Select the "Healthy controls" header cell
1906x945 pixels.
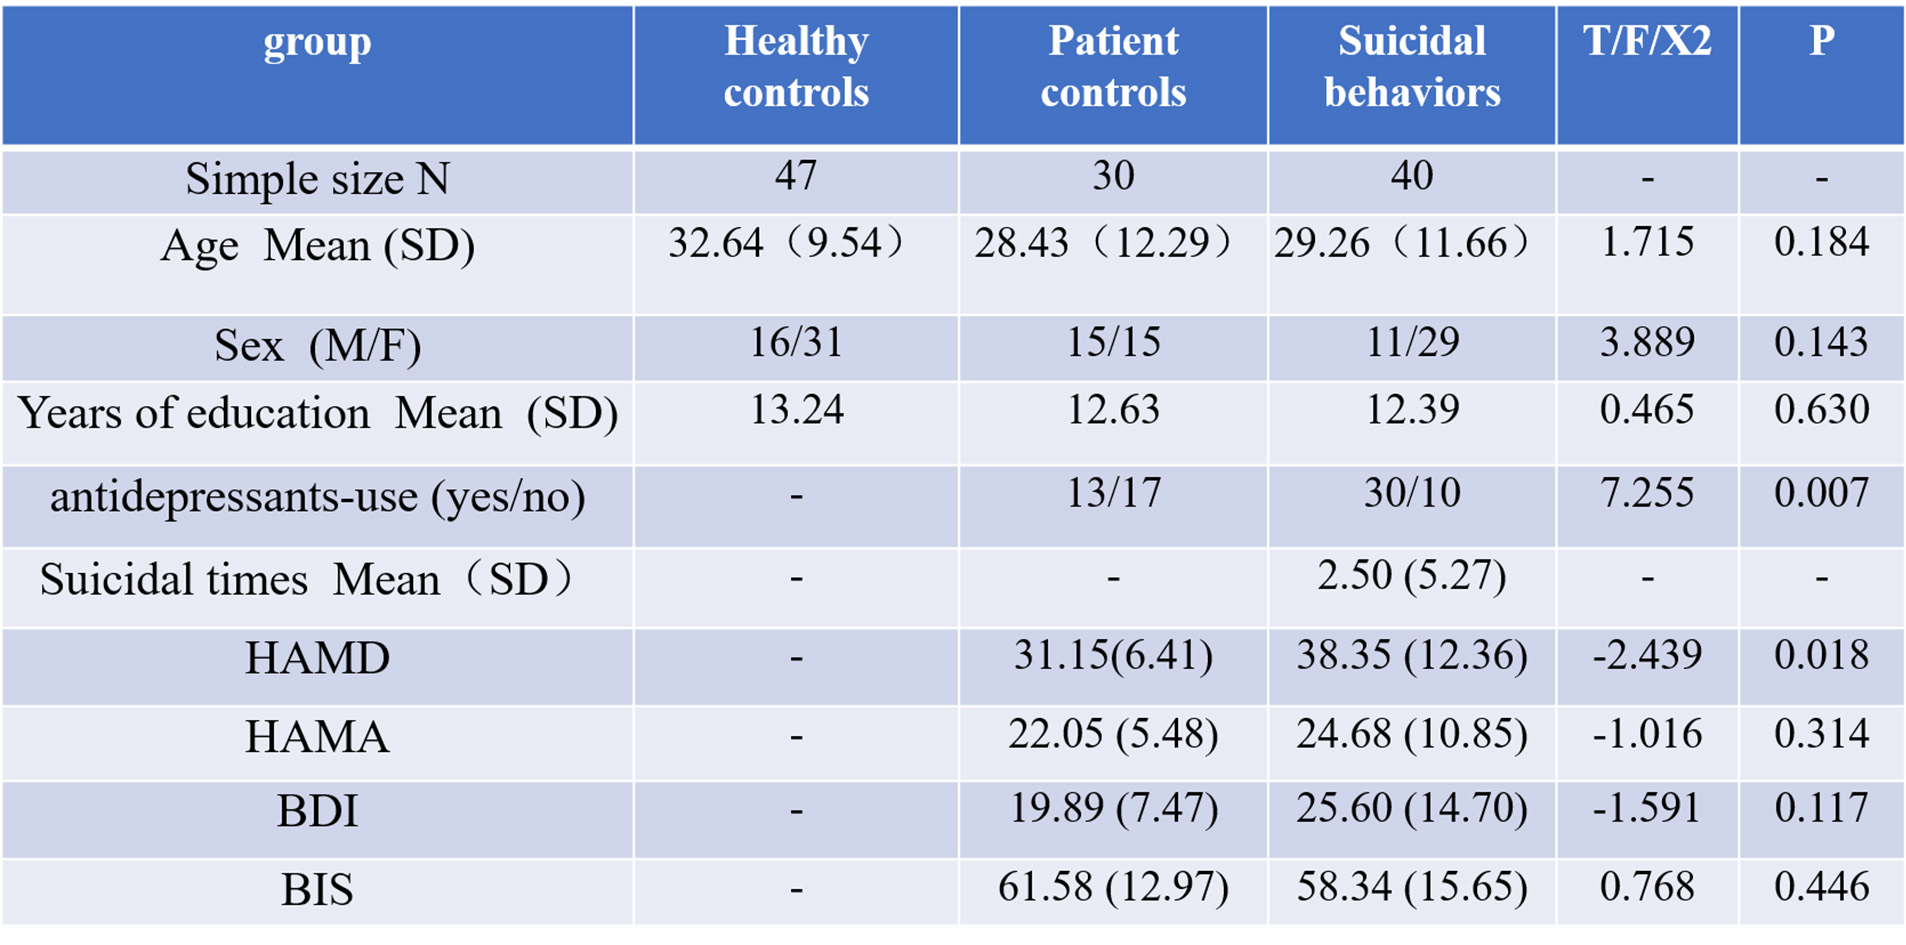(796, 67)
